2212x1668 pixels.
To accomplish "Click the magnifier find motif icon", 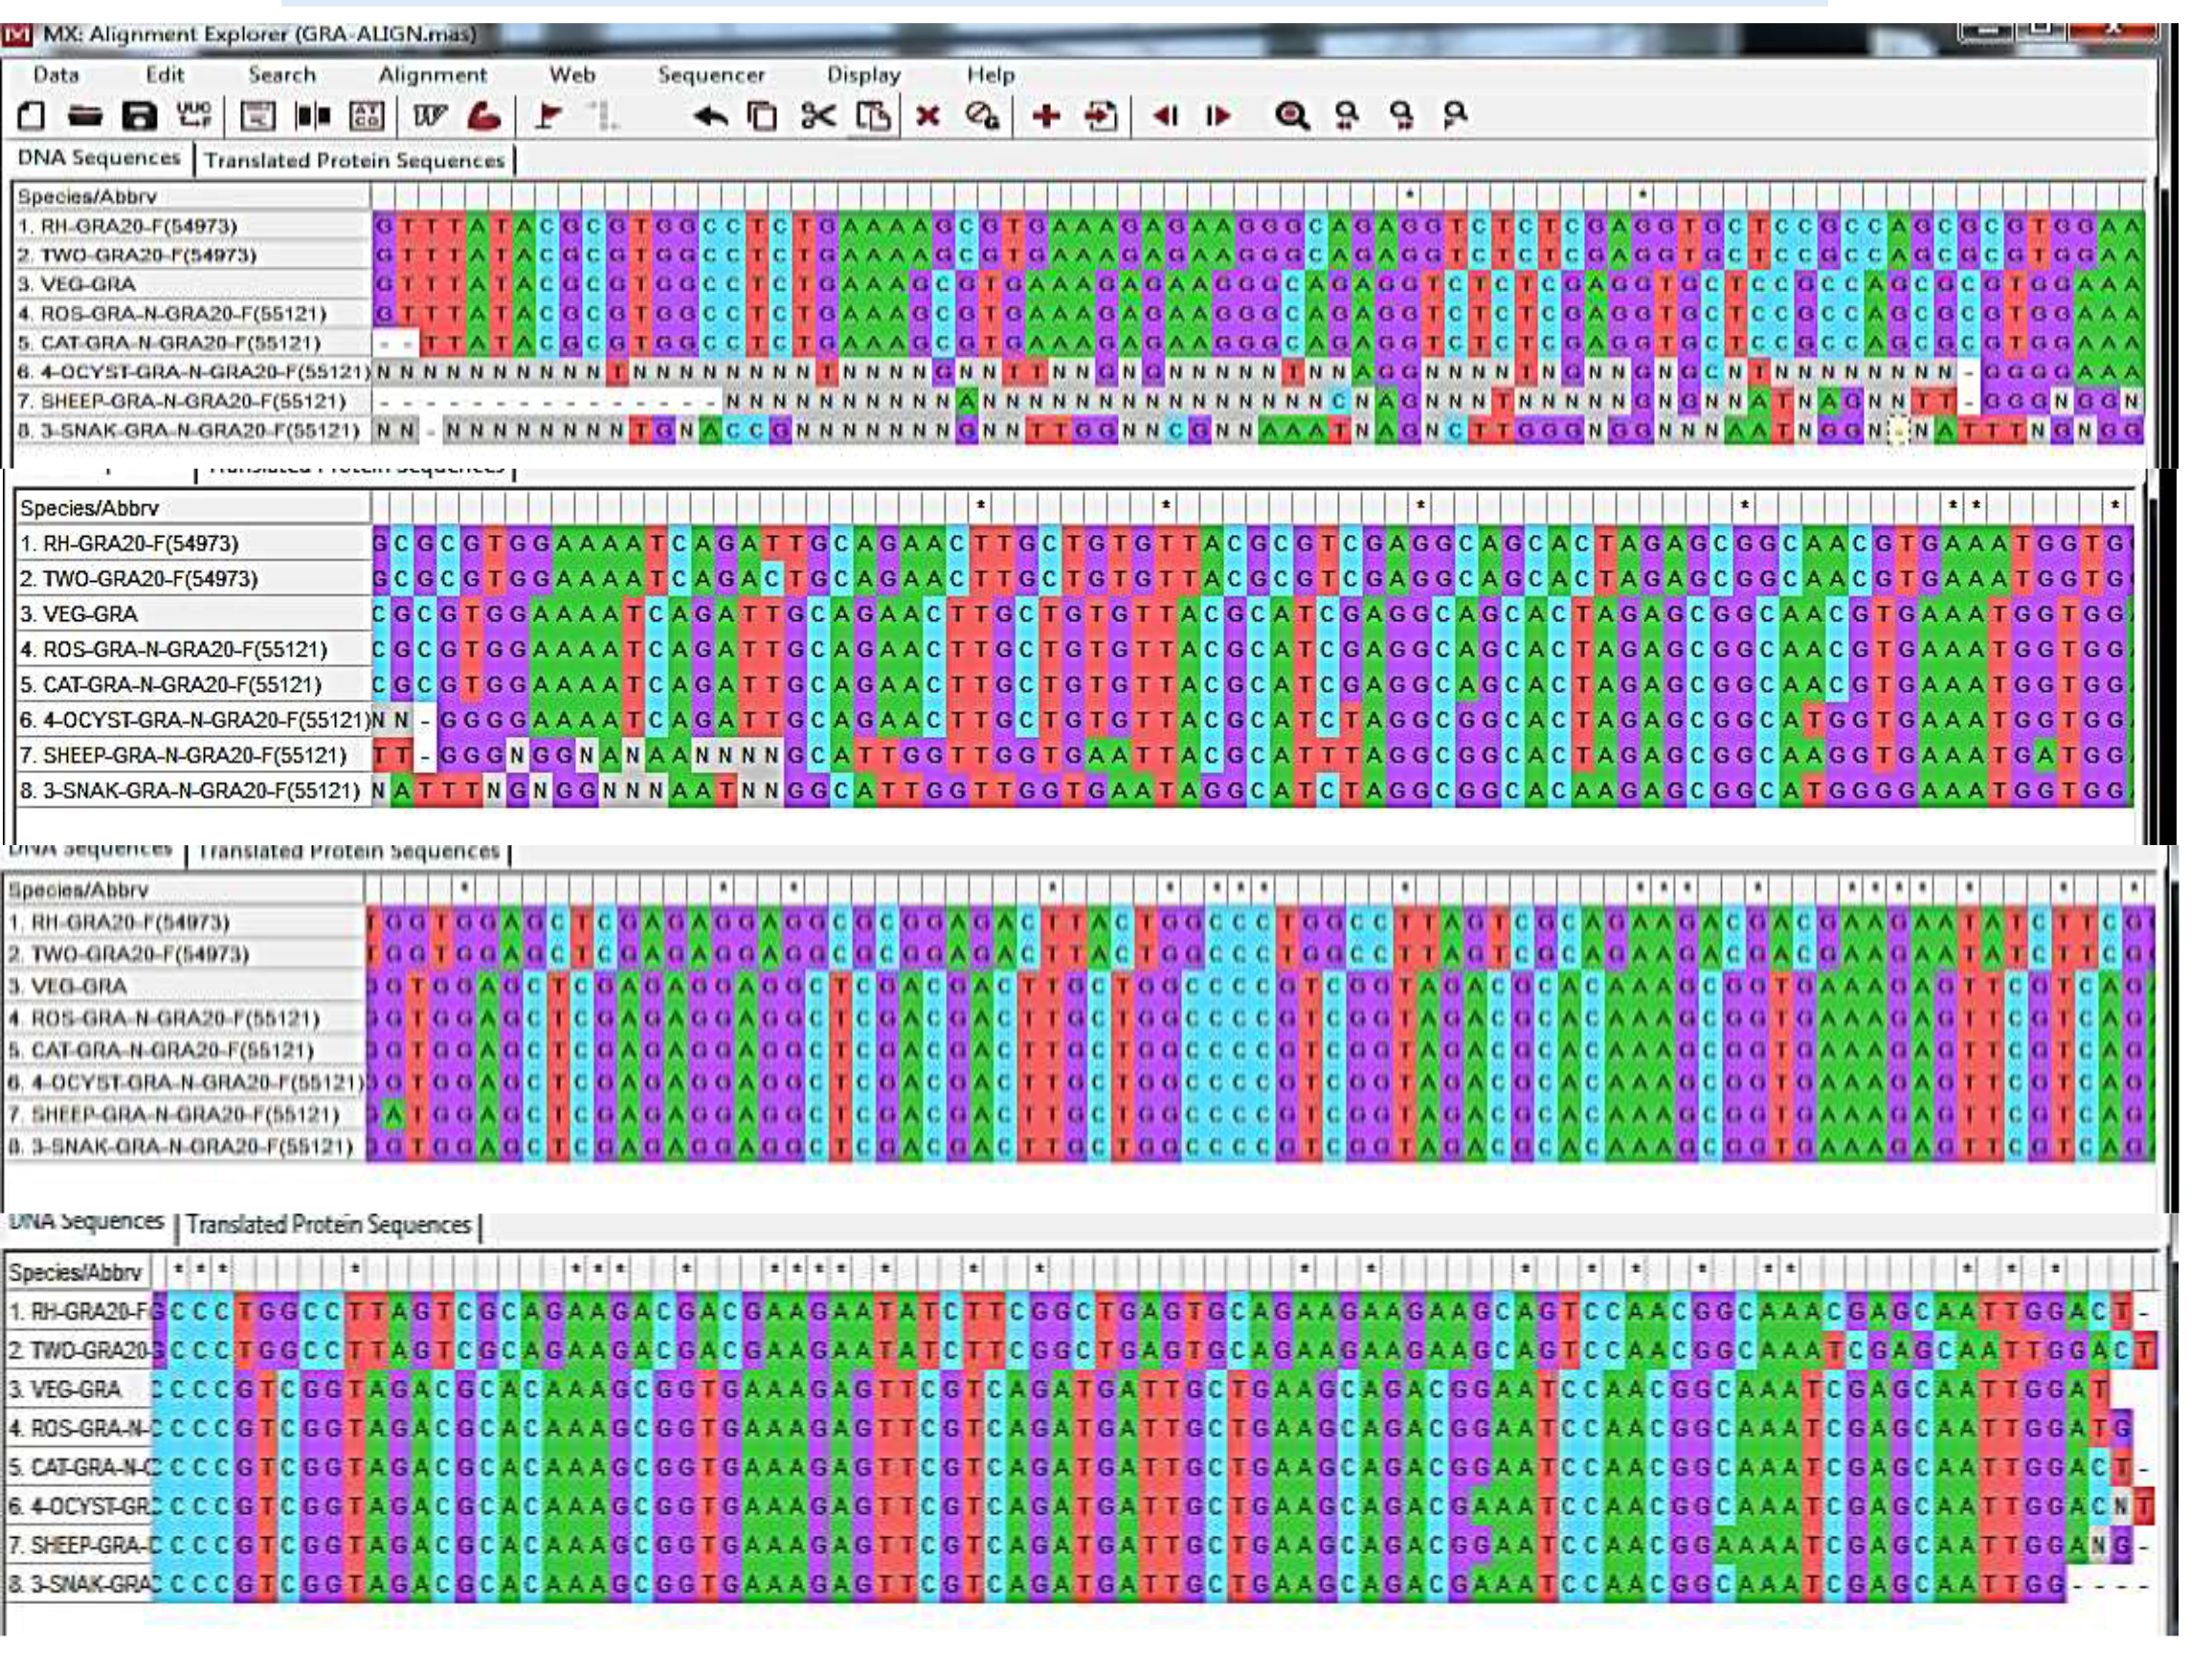I will click(x=1292, y=116).
